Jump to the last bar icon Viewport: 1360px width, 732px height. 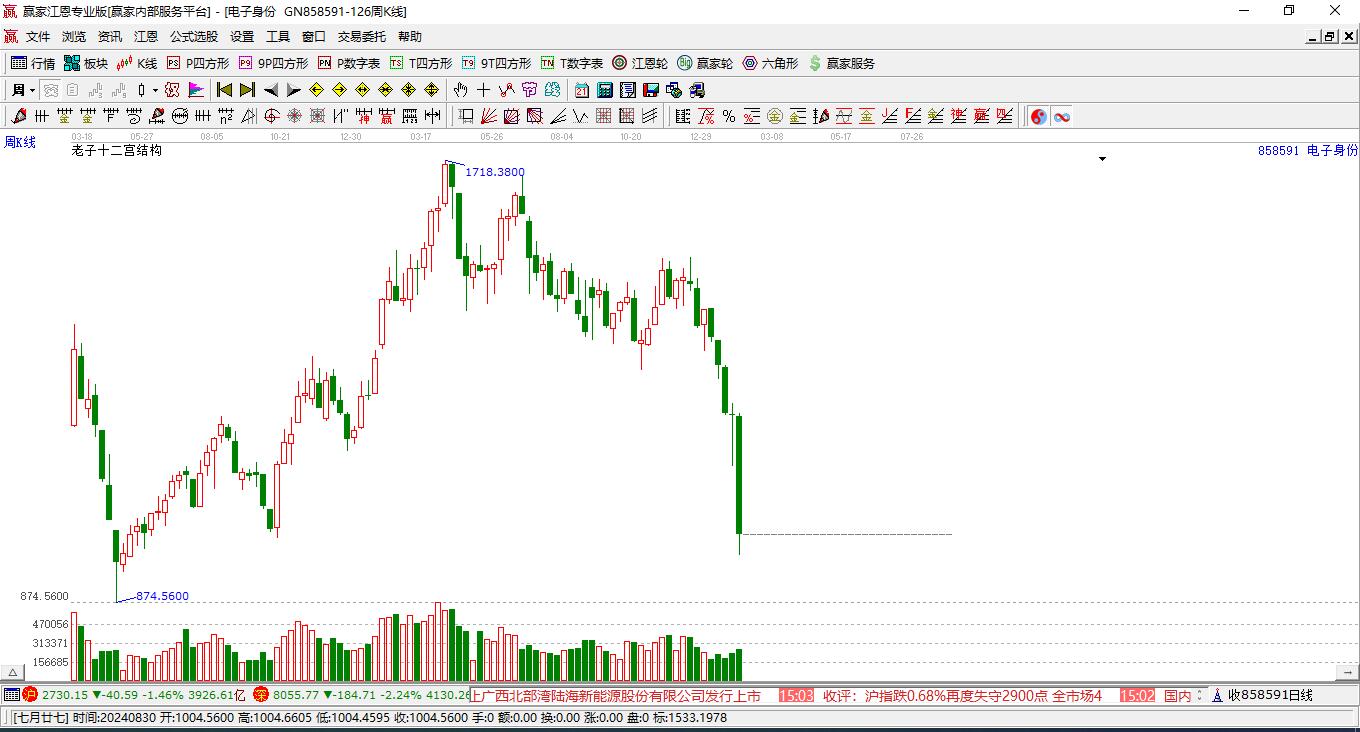point(247,90)
